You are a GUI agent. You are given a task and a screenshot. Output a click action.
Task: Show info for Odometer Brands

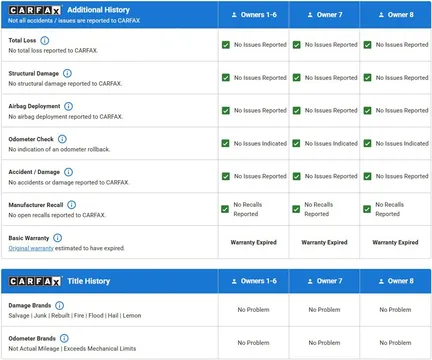click(64, 338)
